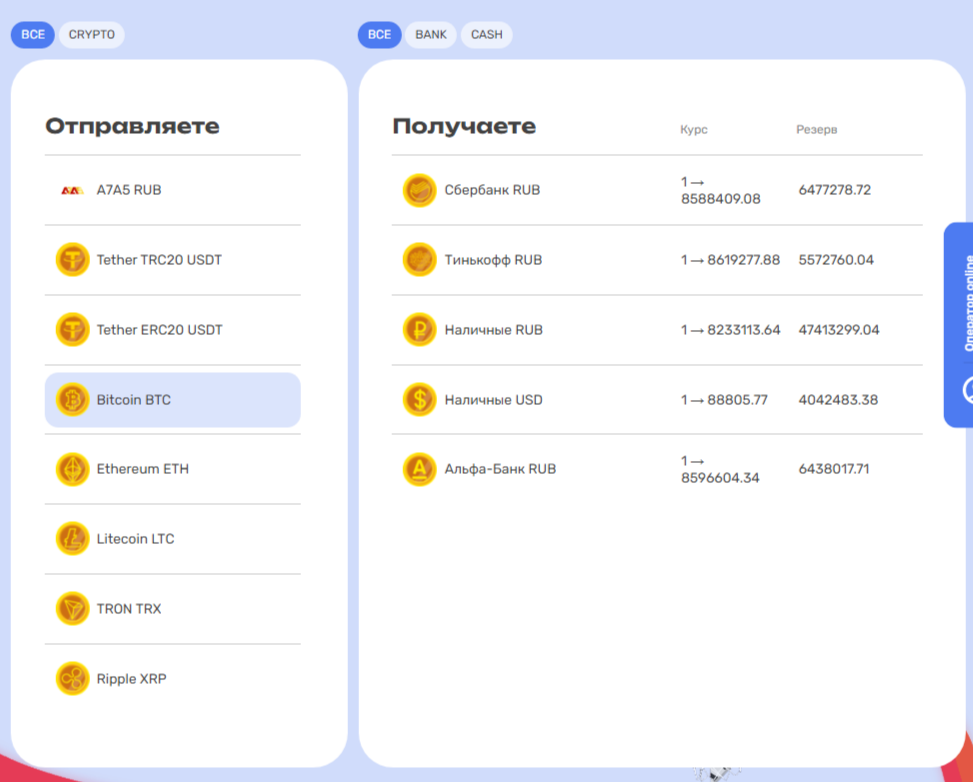Select Наличные RUB as receive option

657,330
